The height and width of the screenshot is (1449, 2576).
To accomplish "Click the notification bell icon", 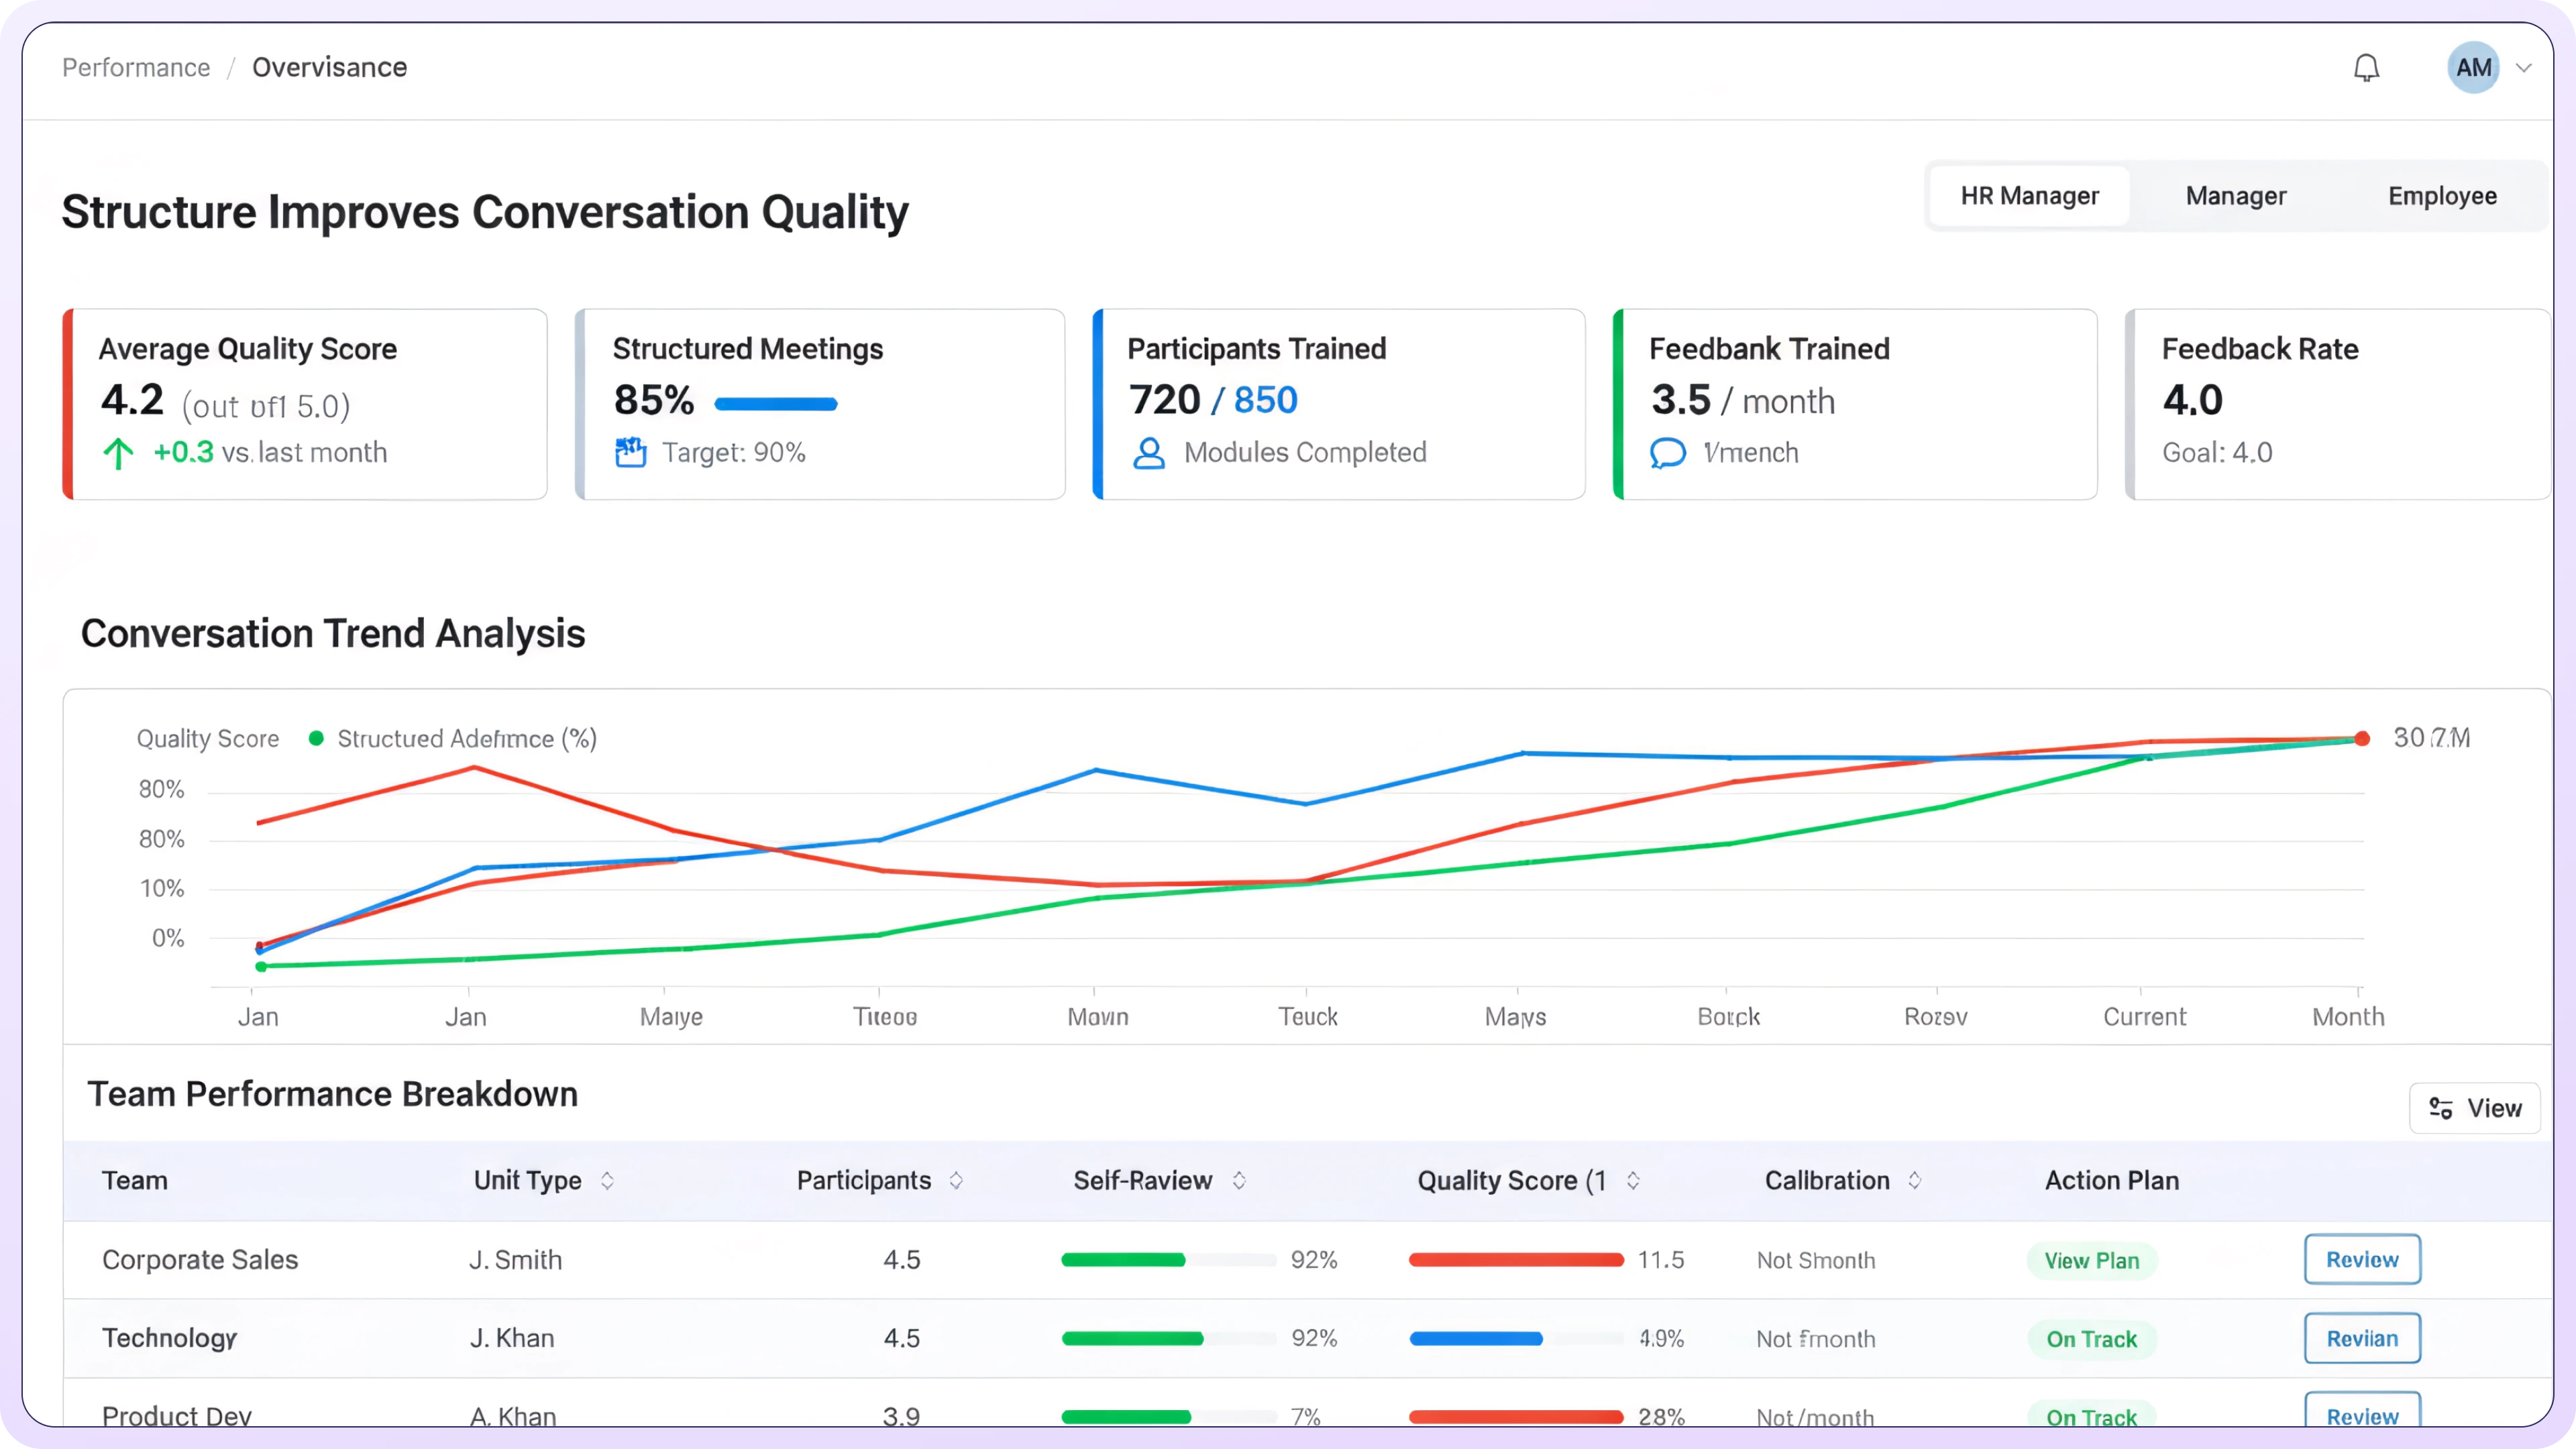I will (2366, 68).
